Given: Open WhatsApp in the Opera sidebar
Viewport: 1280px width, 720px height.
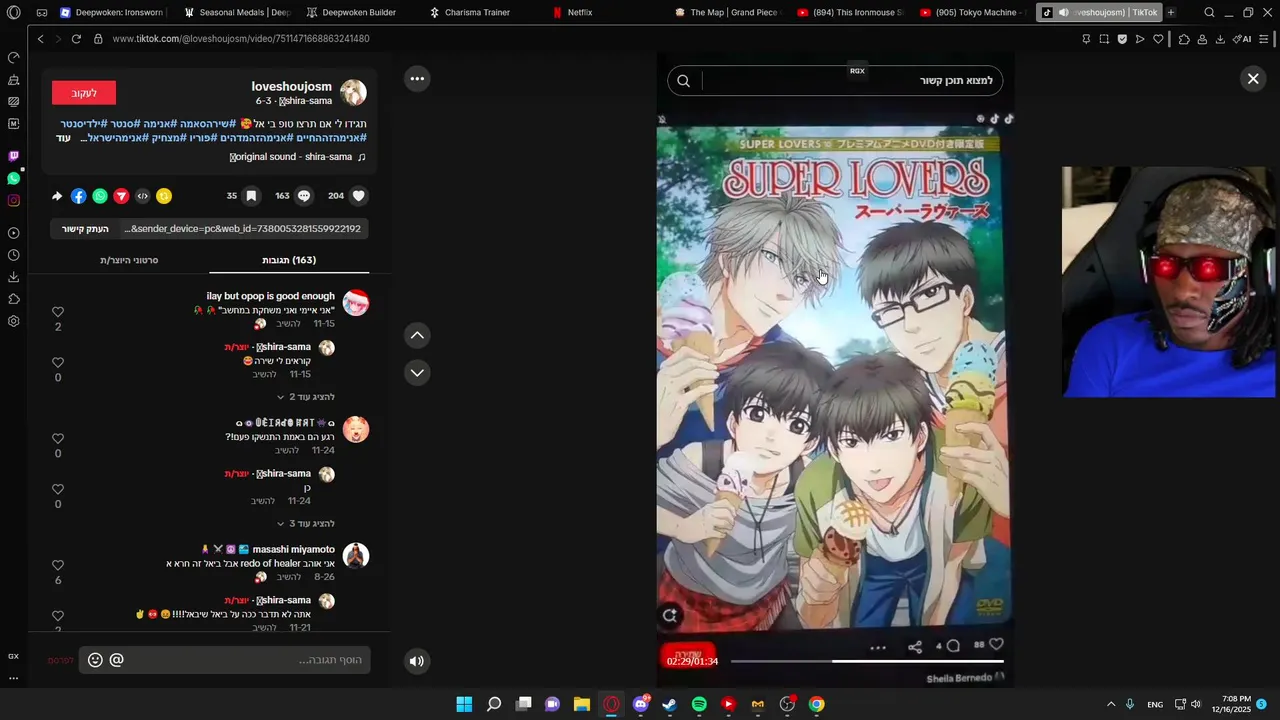Looking at the screenshot, I should coord(13,178).
